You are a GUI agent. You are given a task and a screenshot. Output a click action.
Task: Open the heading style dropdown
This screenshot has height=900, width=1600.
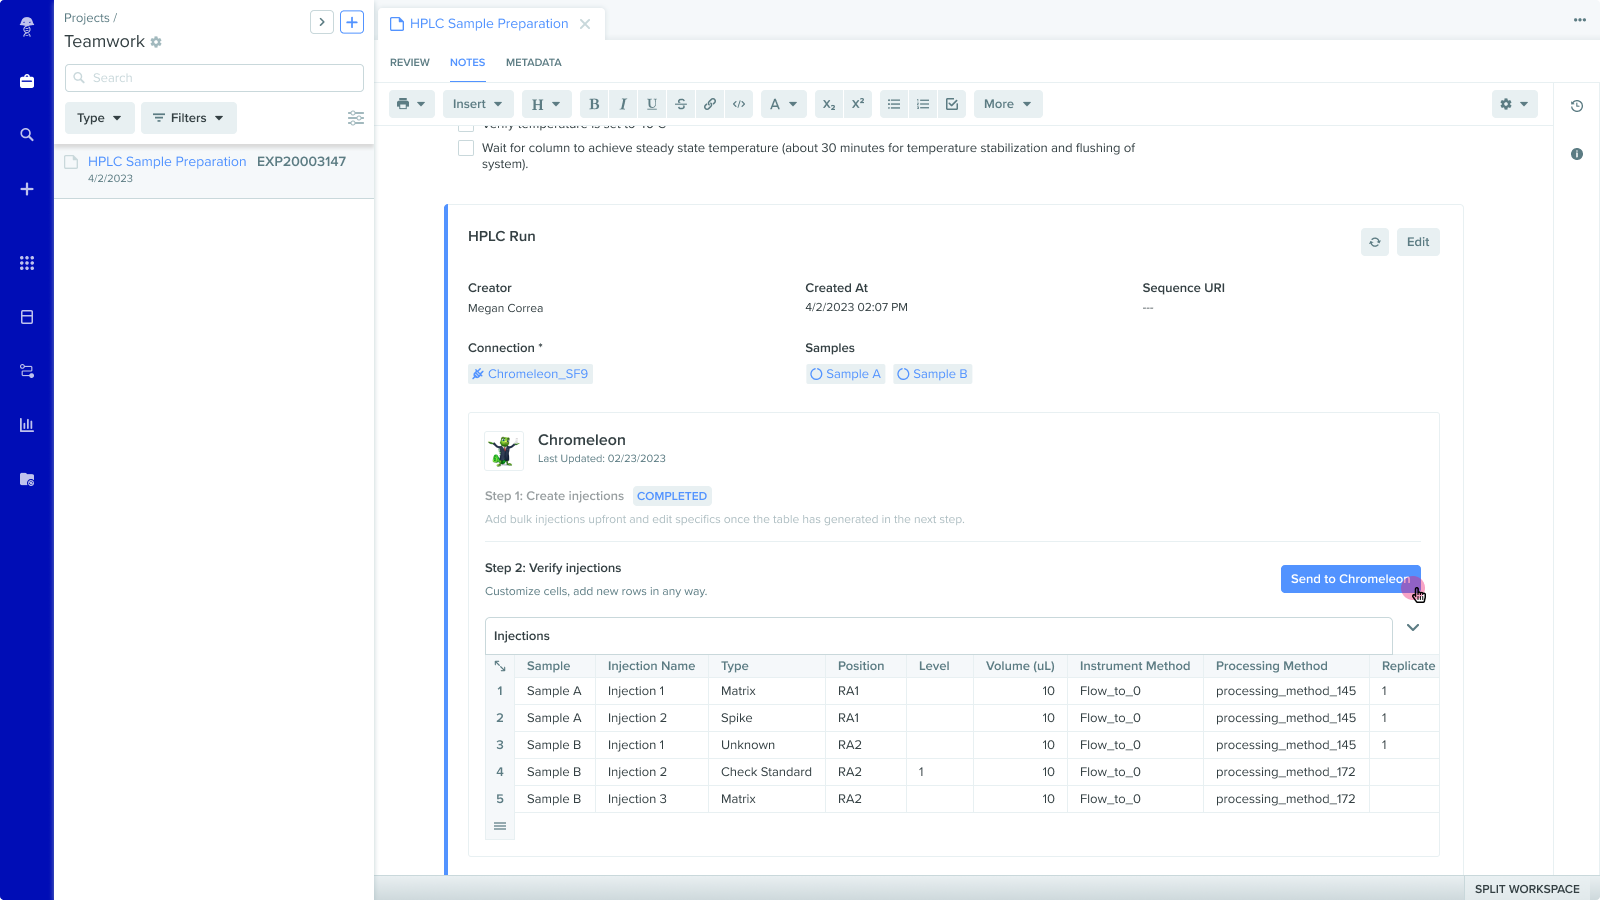547,104
